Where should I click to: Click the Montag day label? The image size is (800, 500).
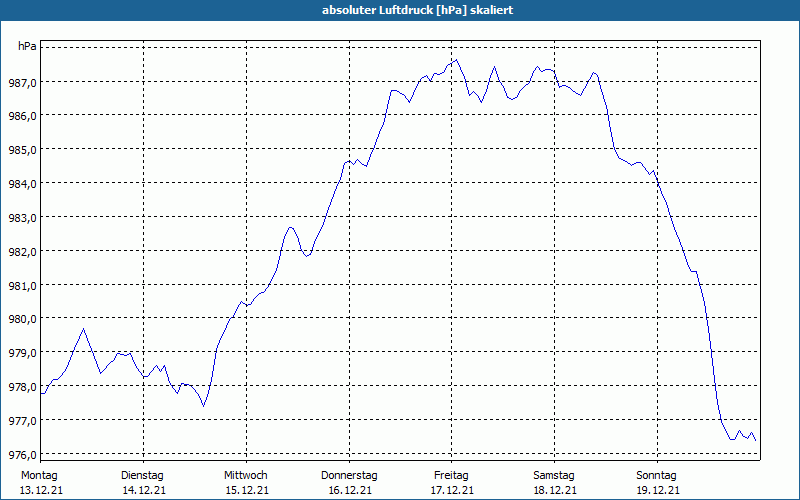(x=39, y=476)
